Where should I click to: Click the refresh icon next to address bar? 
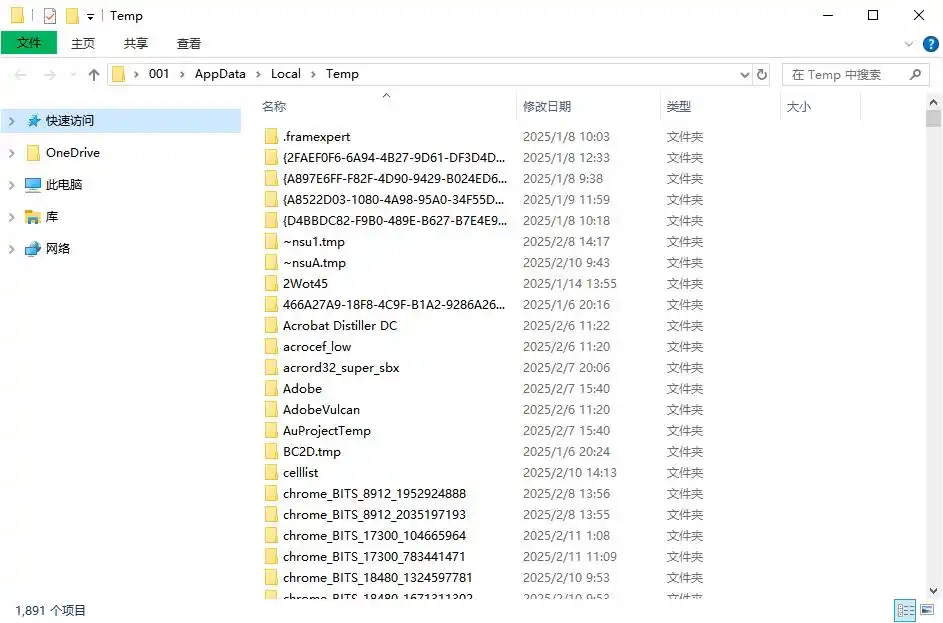(760, 73)
